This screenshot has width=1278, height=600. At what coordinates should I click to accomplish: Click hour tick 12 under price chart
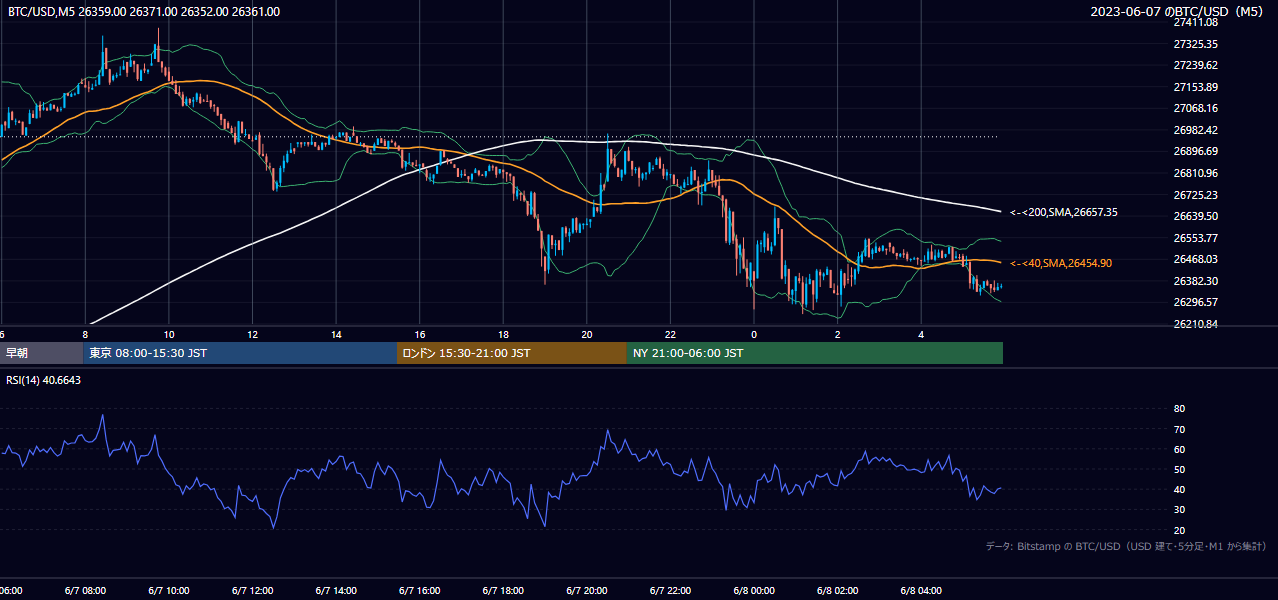pyautogui.click(x=252, y=334)
